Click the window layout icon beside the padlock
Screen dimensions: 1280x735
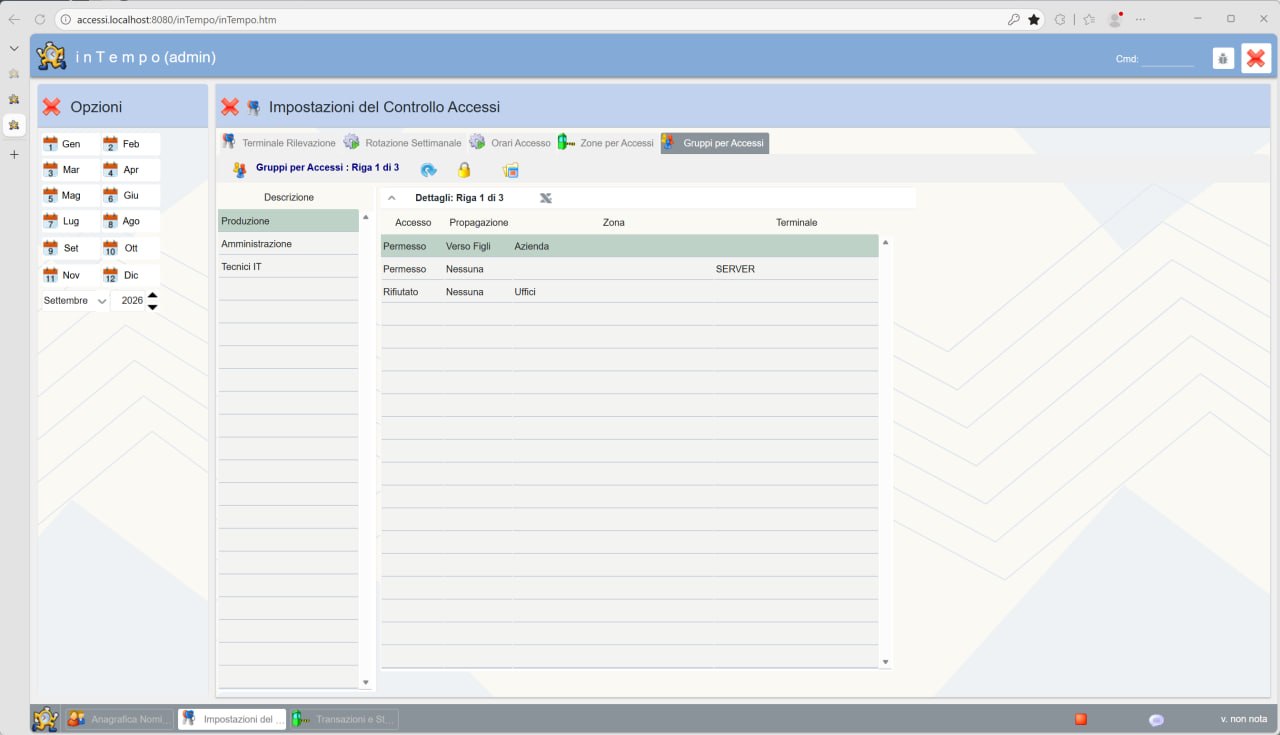pyautogui.click(x=511, y=170)
